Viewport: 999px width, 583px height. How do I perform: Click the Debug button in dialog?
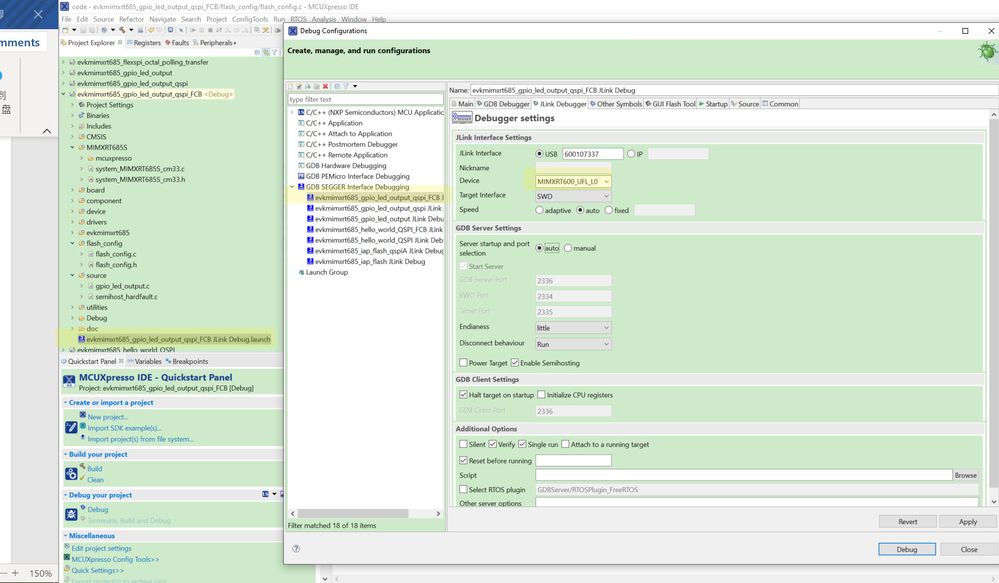pos(907,549)
